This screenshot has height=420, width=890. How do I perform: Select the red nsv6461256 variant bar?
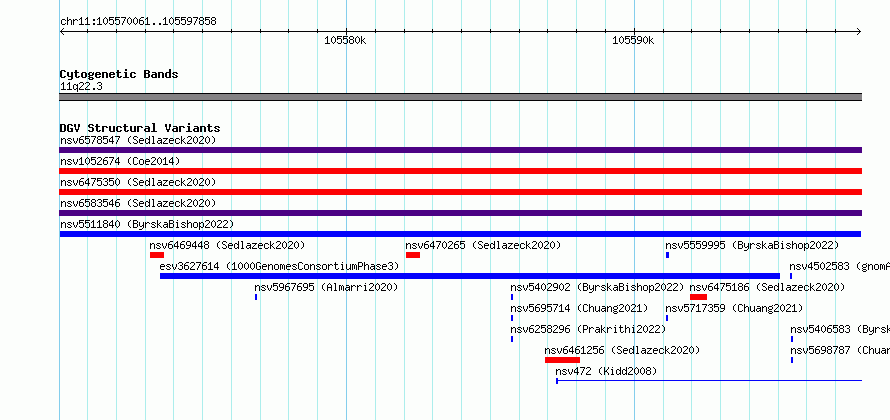(562, 360)
